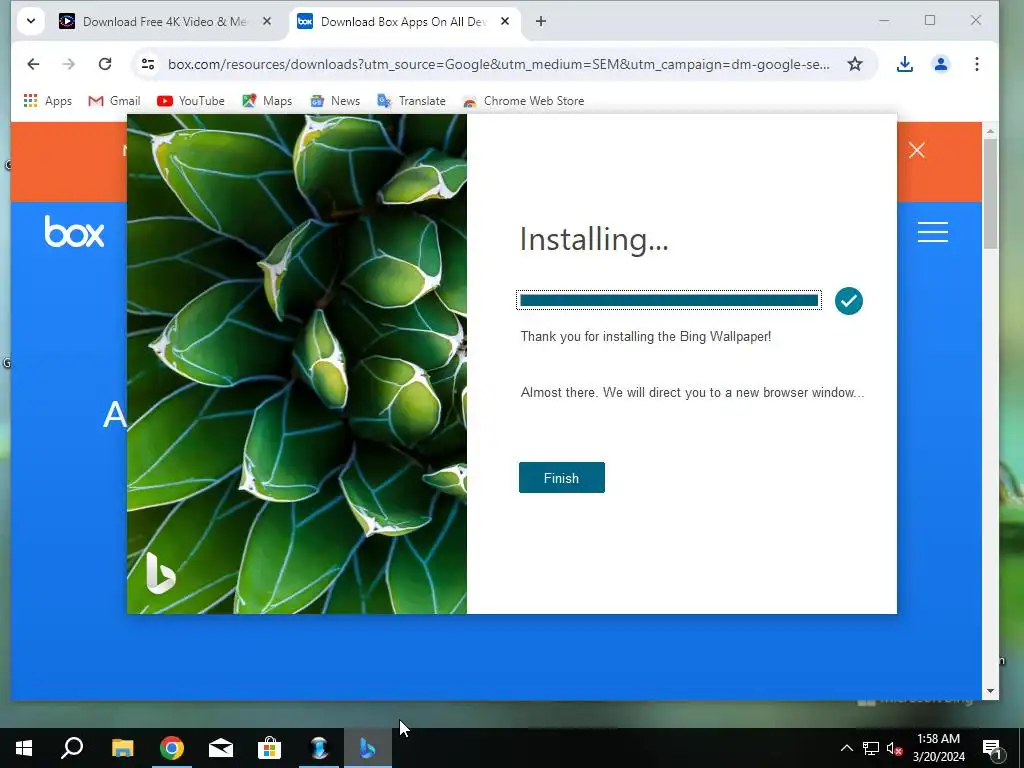Screen dimensions: 1024x768
Task: Click the box.com URL address bar
Action: 499,64
